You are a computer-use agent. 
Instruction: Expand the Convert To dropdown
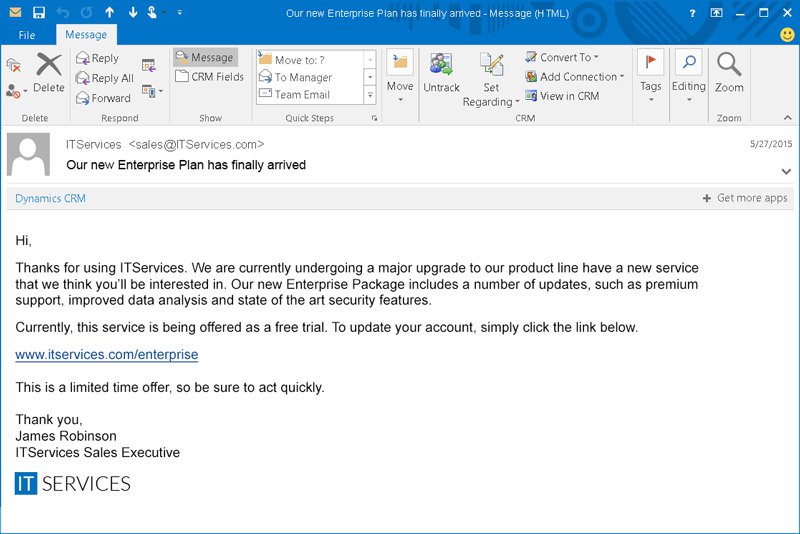click(x=596, y=57)
